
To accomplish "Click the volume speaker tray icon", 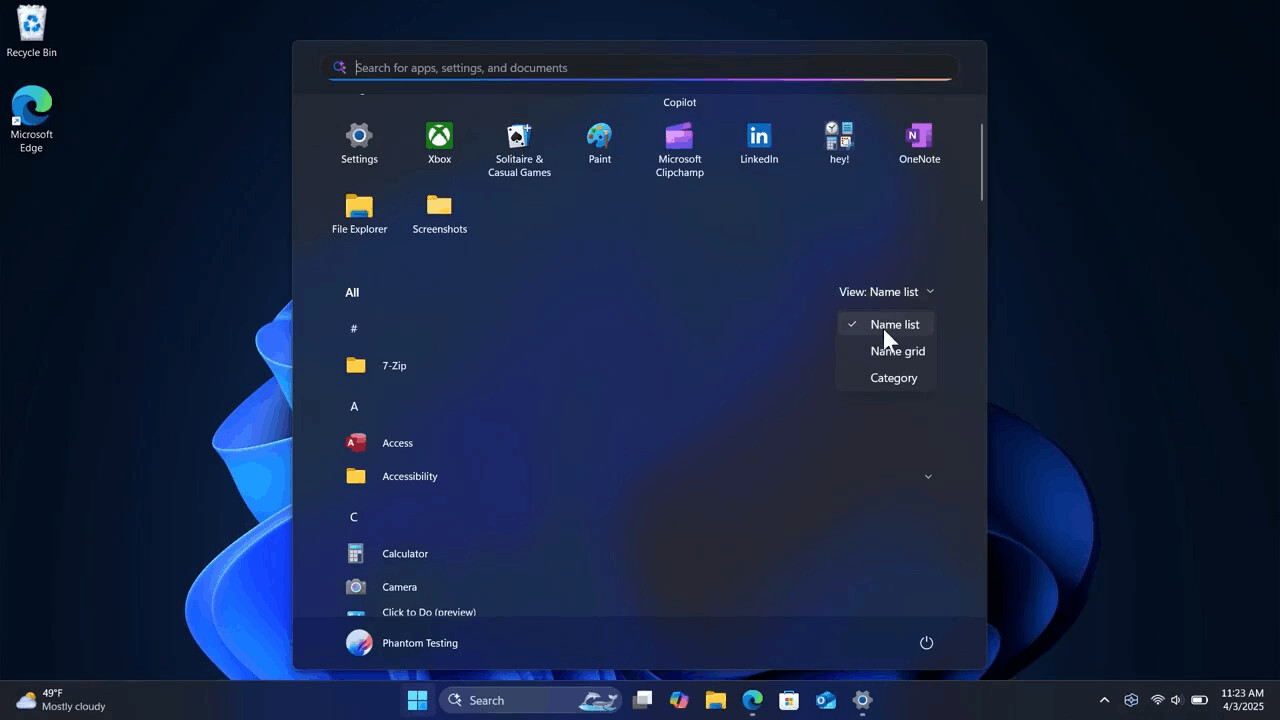I will click(1176, 700).
